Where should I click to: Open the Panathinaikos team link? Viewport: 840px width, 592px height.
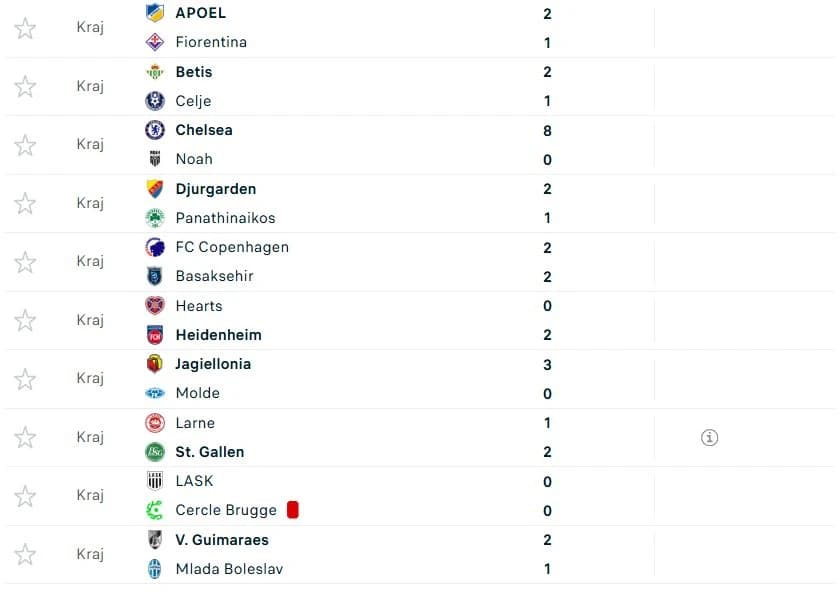point(226,218)
